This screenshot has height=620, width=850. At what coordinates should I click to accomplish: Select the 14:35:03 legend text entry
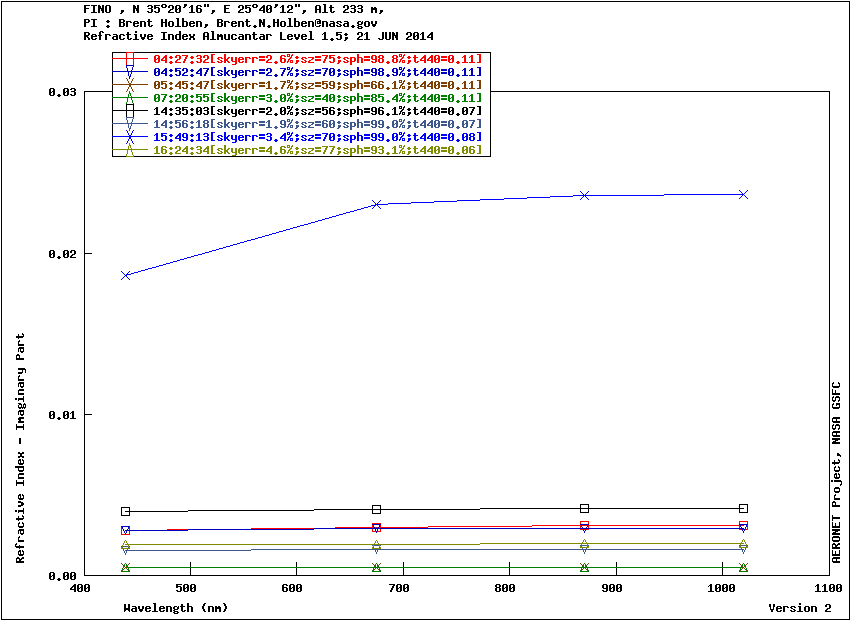(x=317, y=111)
